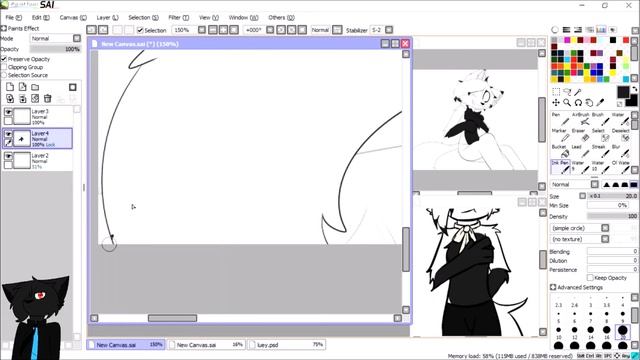
Task: Open the simple circle shape dropdown
Action: point(605,228)
